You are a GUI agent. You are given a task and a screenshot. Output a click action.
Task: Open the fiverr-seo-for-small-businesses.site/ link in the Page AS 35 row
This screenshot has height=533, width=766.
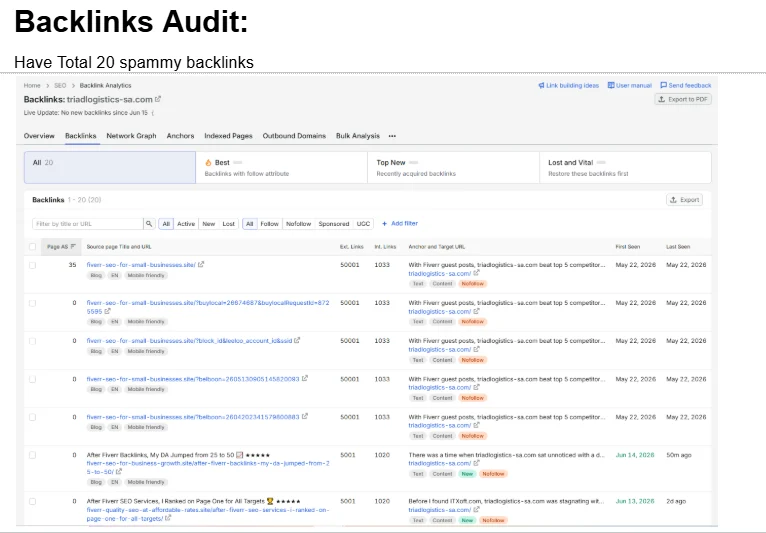(141, 265)
